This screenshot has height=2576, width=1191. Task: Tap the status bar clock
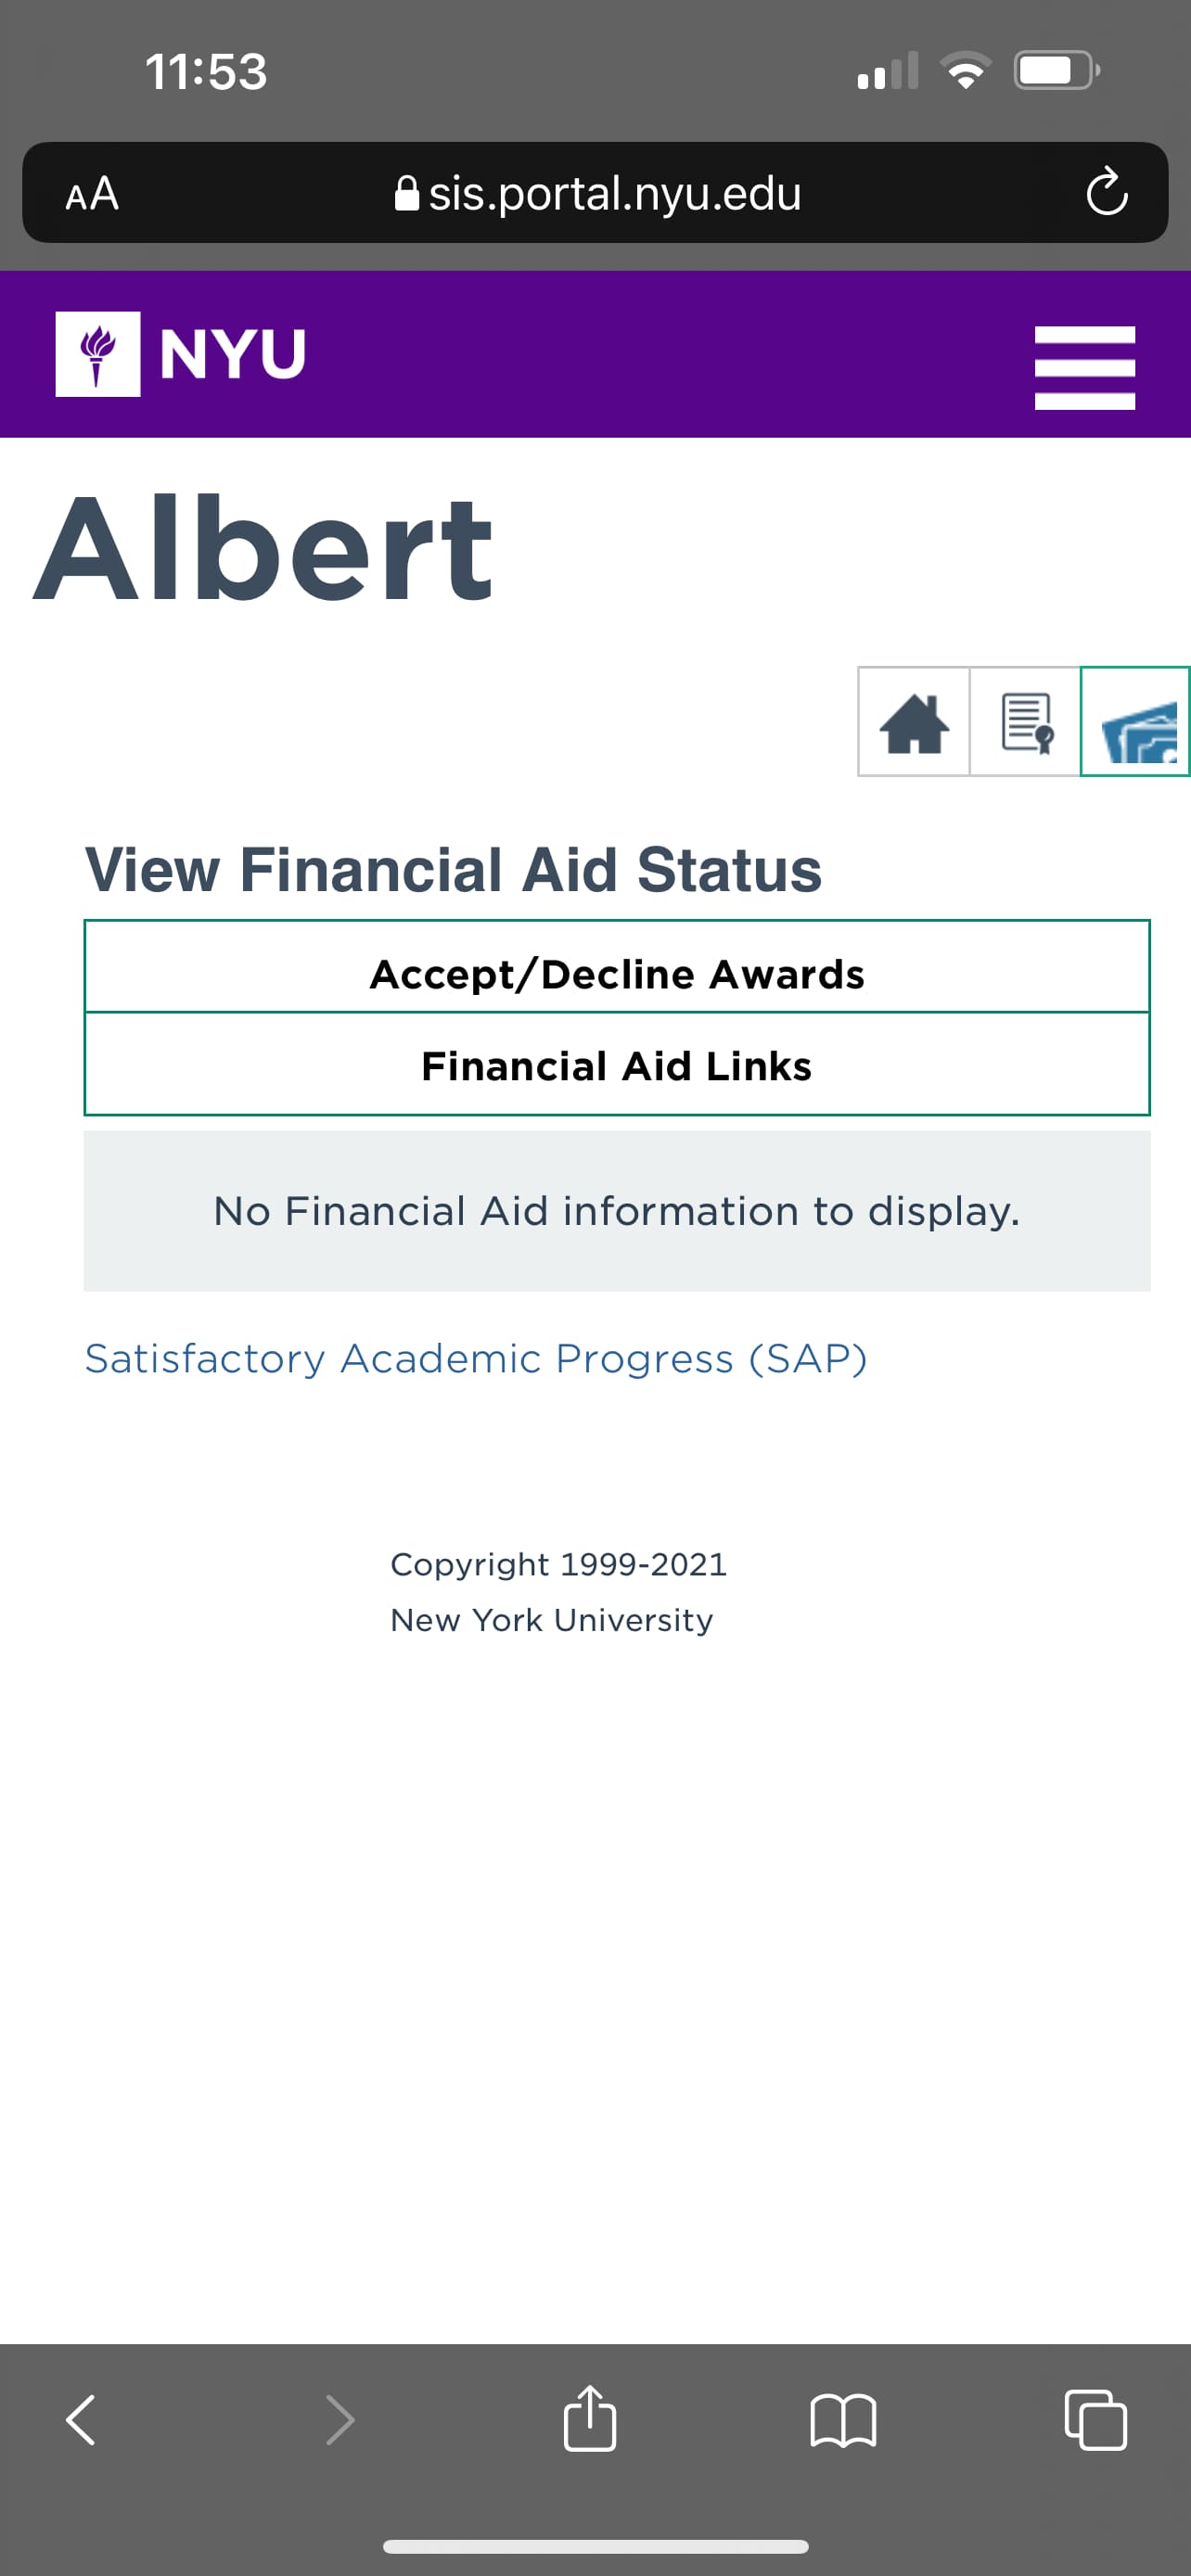[206, 72]
